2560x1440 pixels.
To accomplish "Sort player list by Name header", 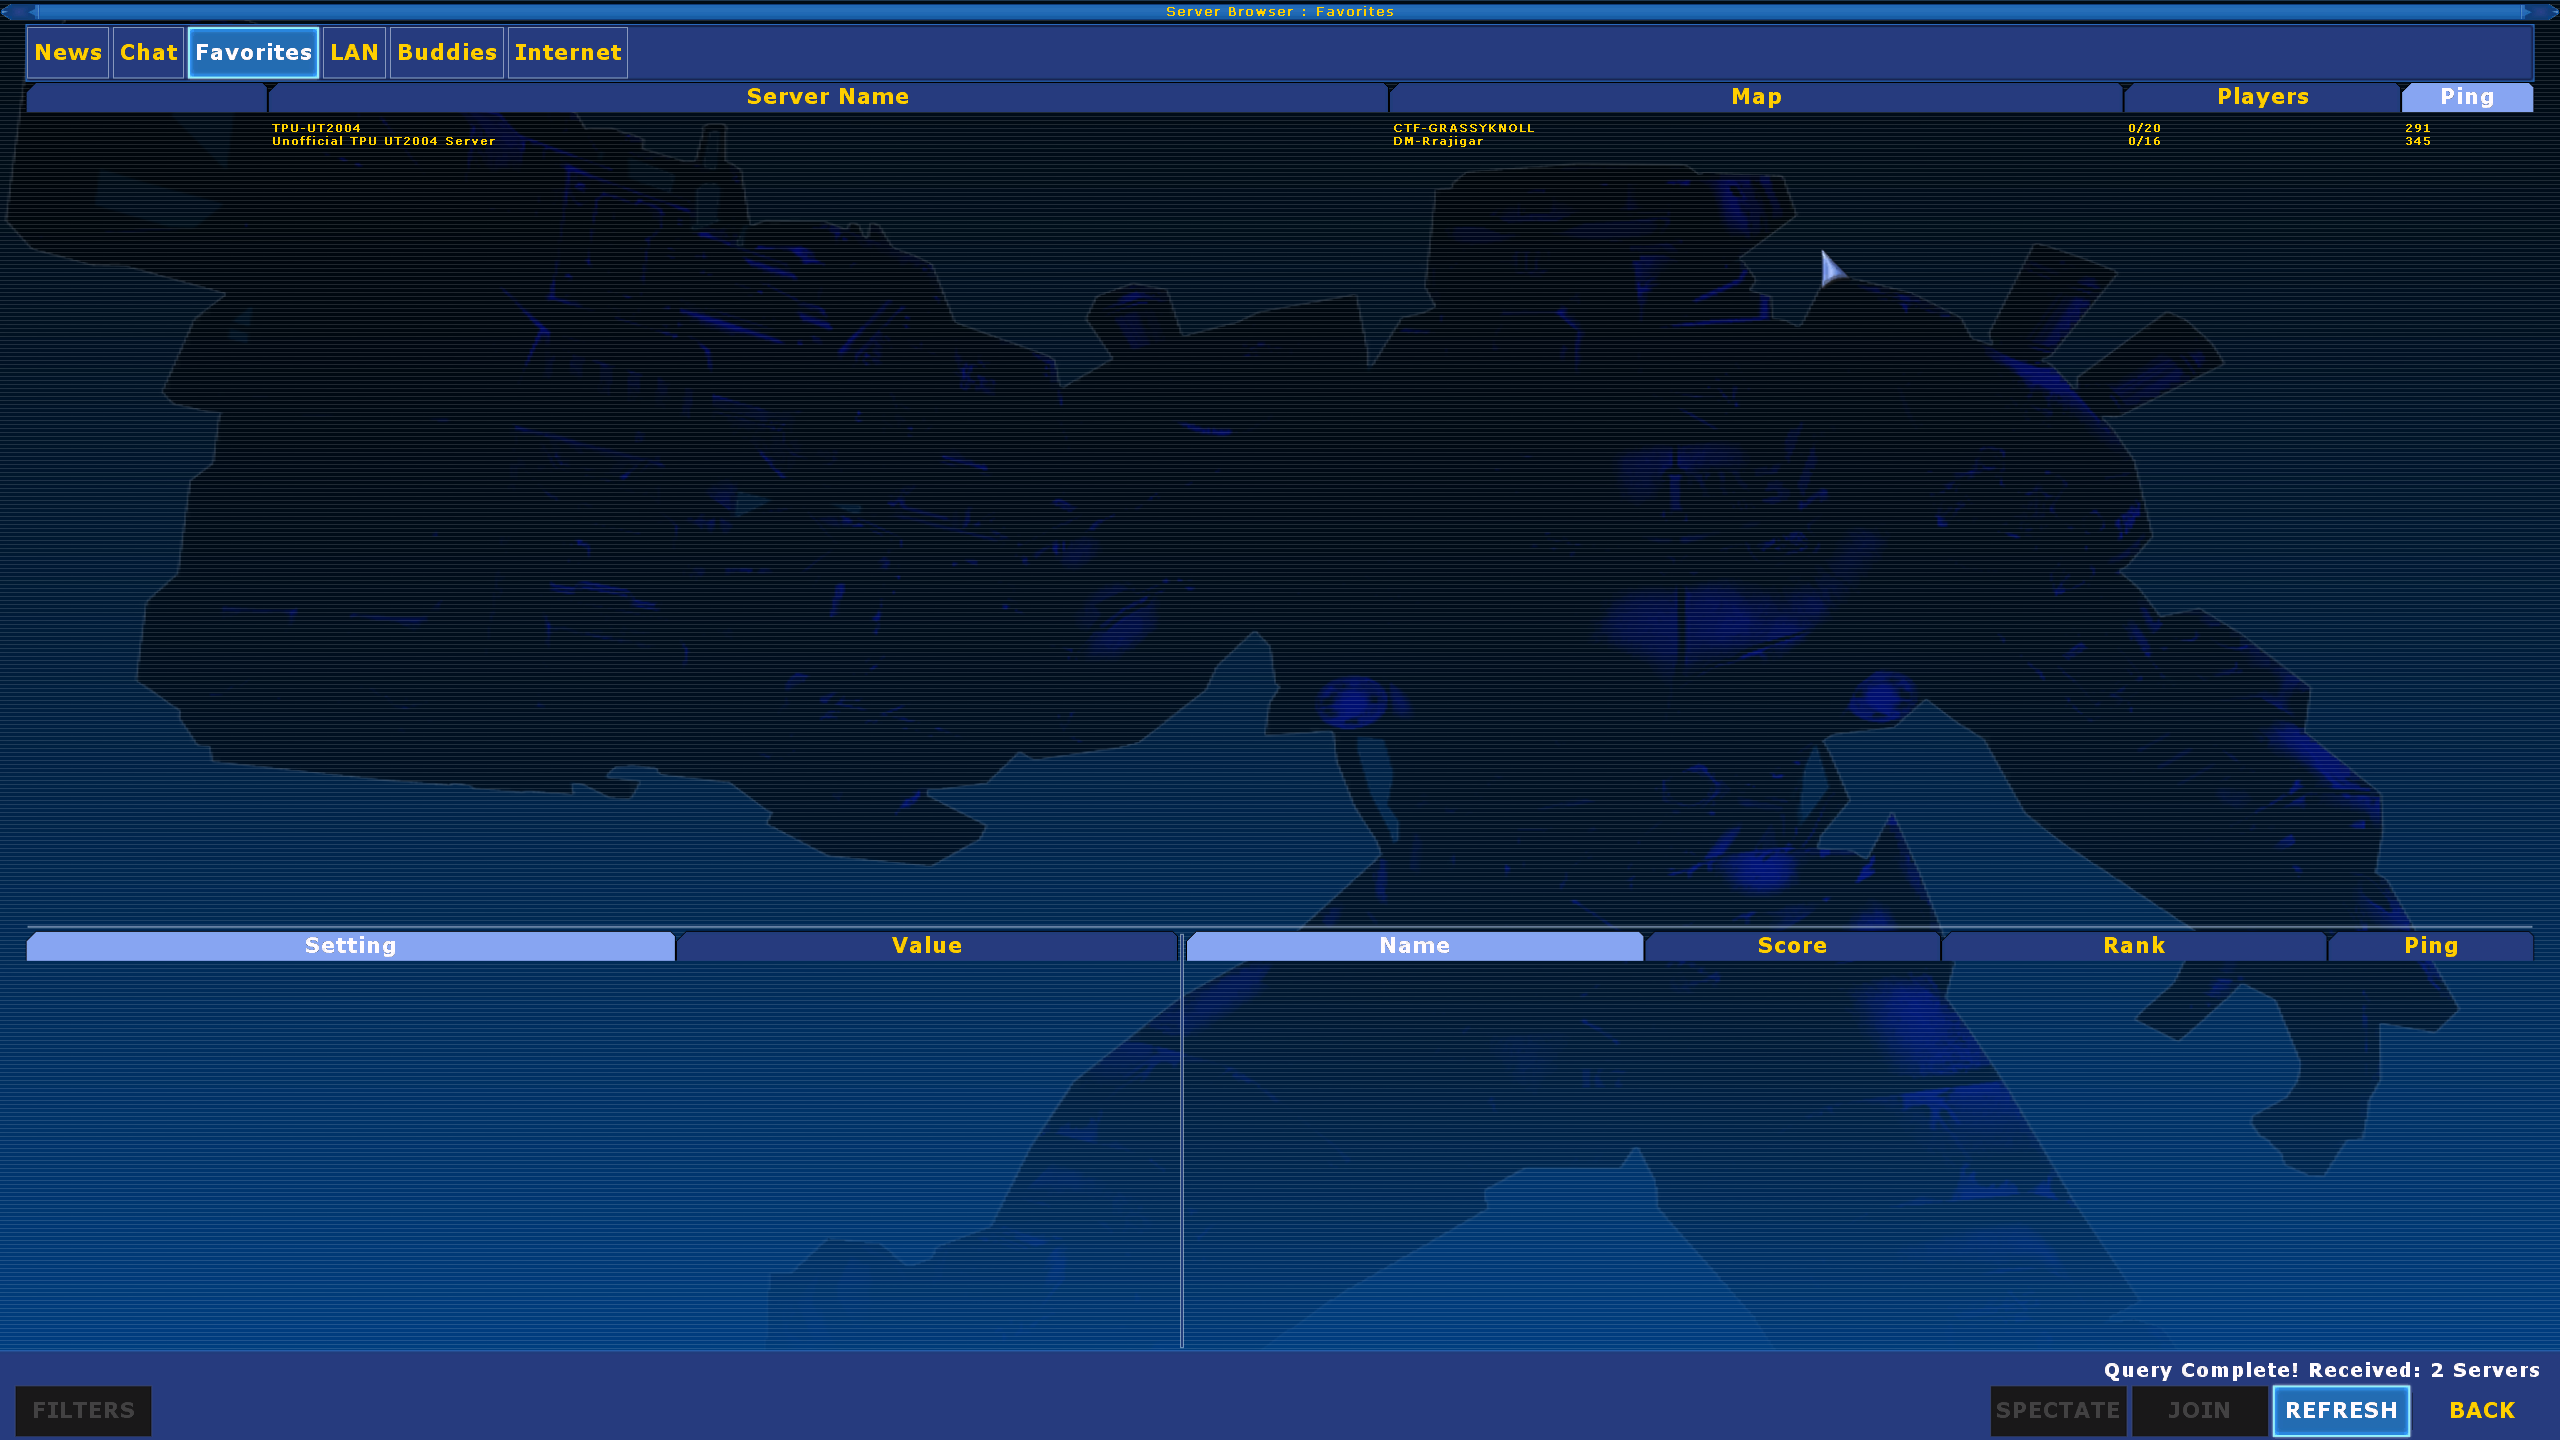I will pos(1414,946).
